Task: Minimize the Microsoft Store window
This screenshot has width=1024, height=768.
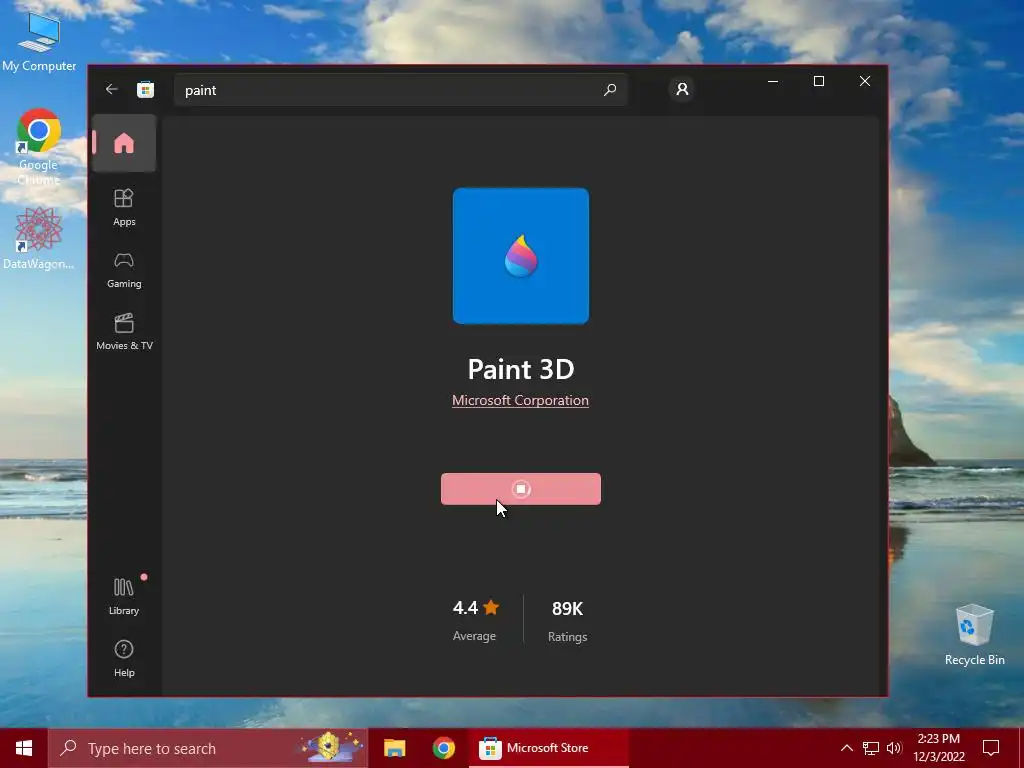Action: click(x=773, y=81)
